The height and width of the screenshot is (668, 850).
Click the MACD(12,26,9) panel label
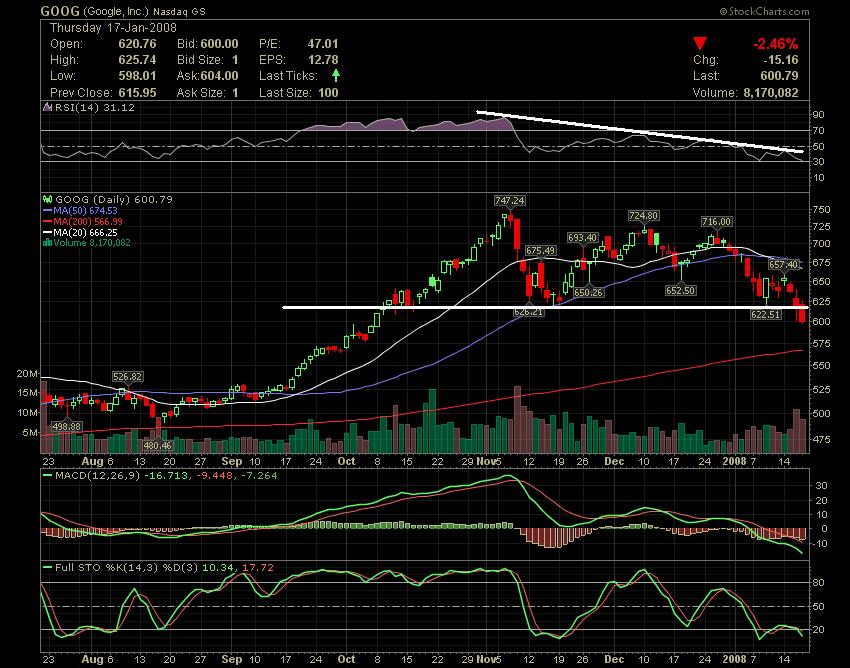pyautogui.click(x=98, y=476)
